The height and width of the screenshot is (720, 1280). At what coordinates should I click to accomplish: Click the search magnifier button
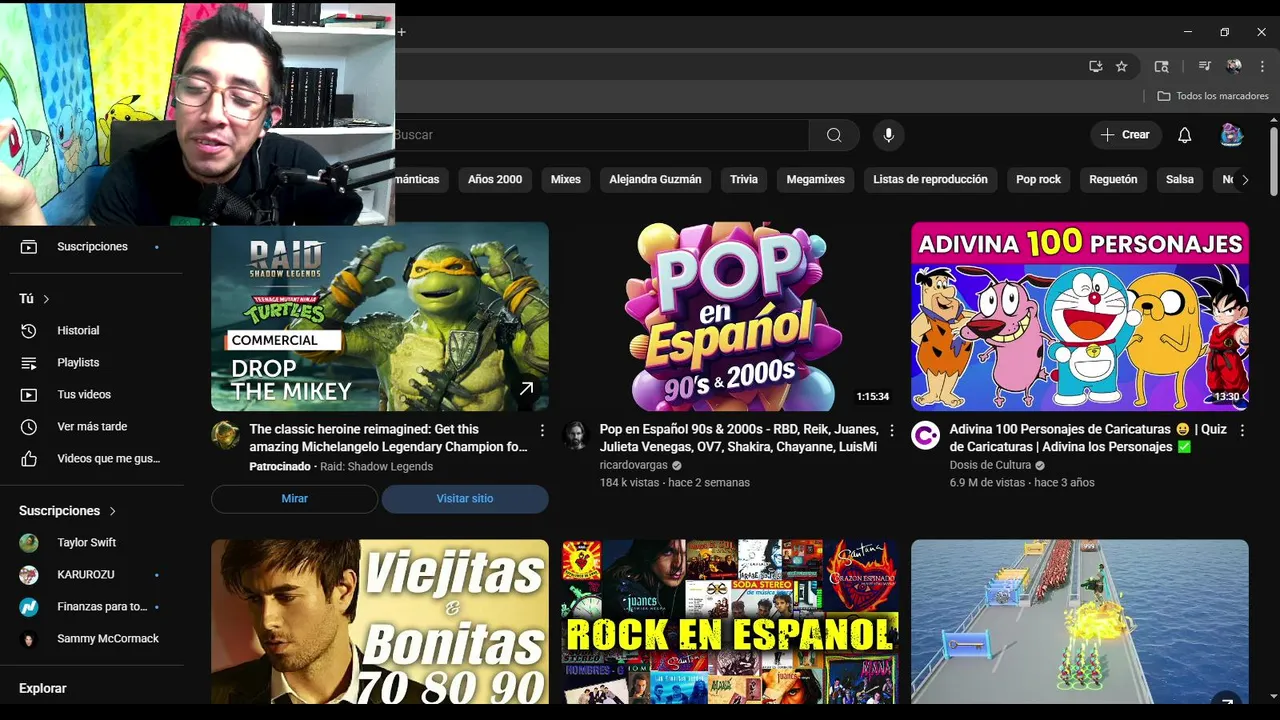(834, 135)
